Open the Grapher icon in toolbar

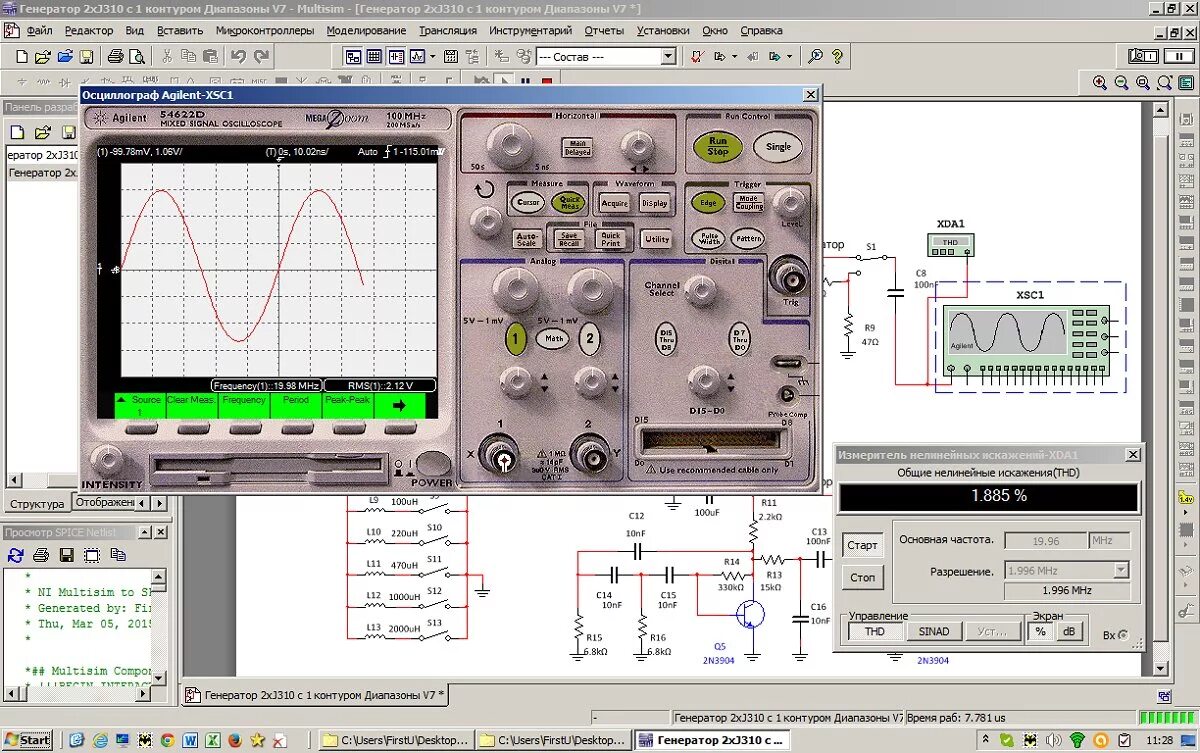418,56
